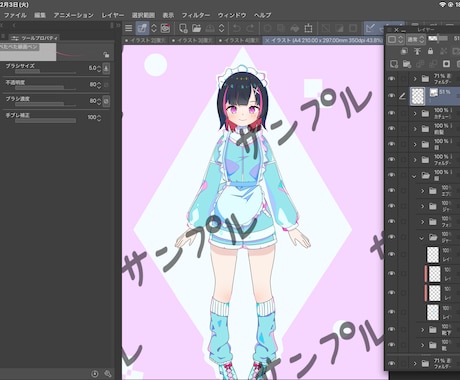
Task: Open brush density dynamics settings button
Action: point(106,101)
